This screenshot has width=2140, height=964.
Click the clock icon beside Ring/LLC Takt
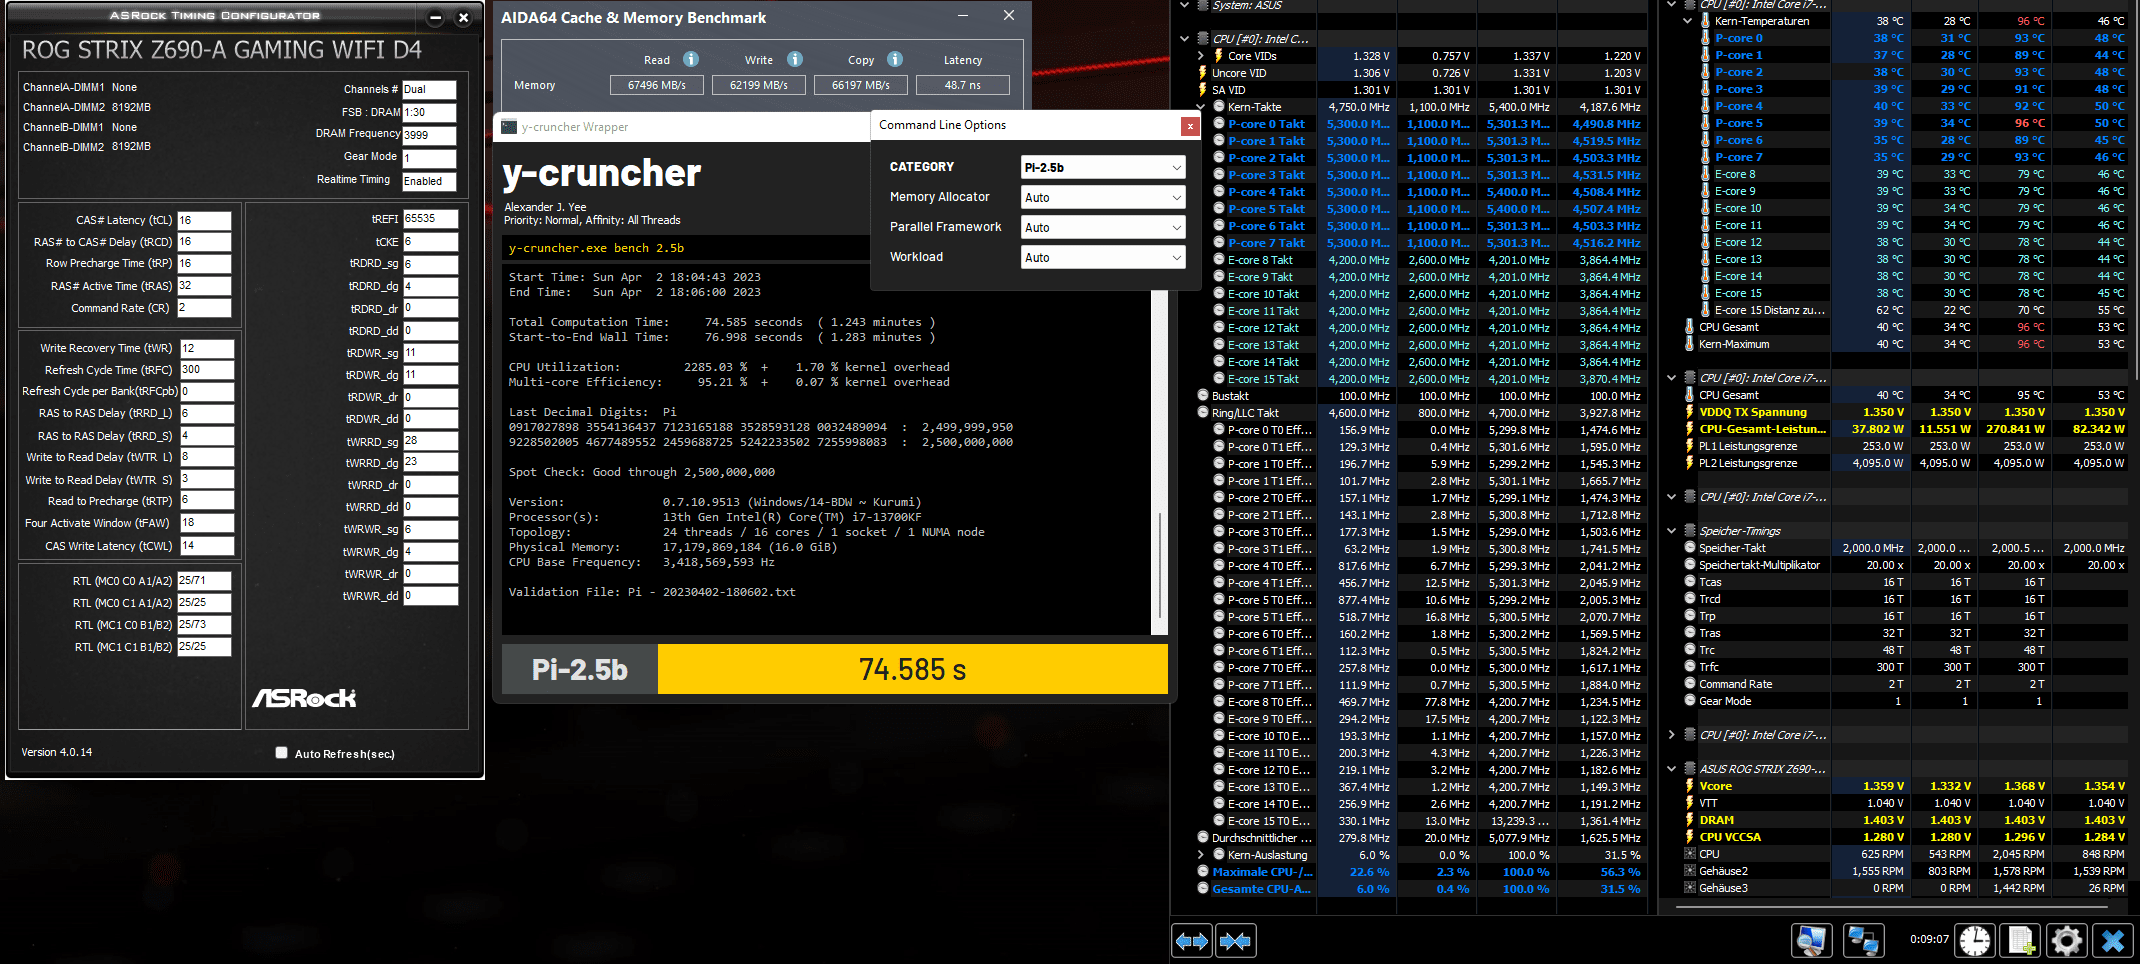[1203, 413]
